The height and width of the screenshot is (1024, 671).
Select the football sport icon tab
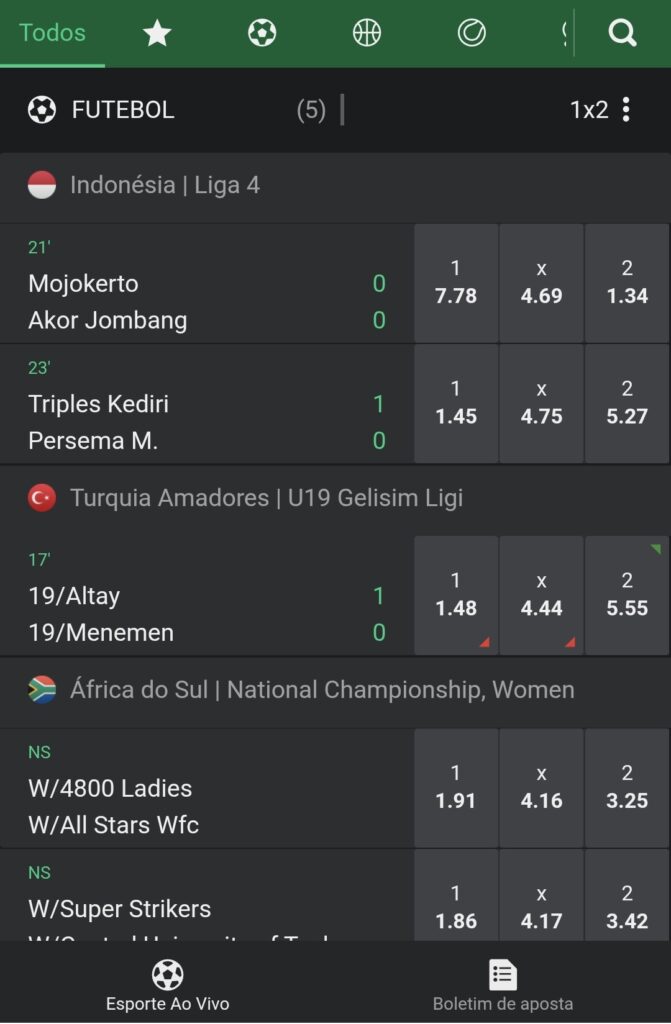click(x=262, y=34)
